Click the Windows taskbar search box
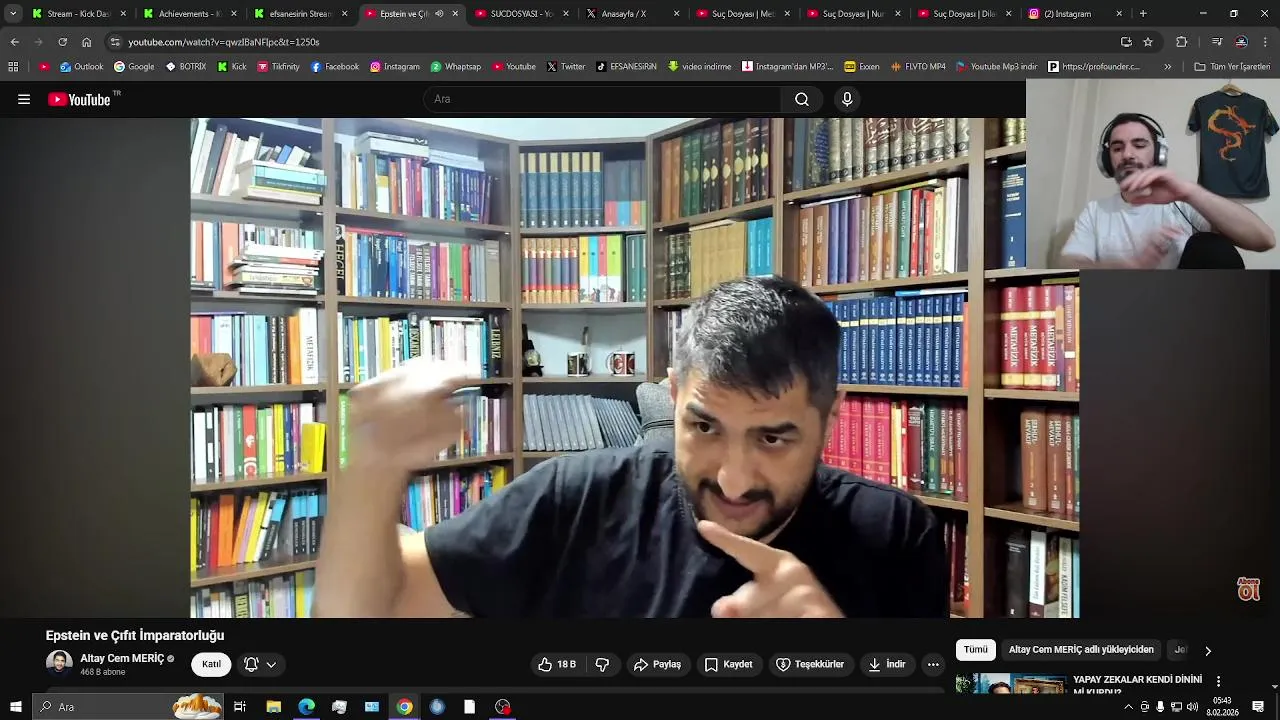1280x720 pixels. tap(128, 707)
